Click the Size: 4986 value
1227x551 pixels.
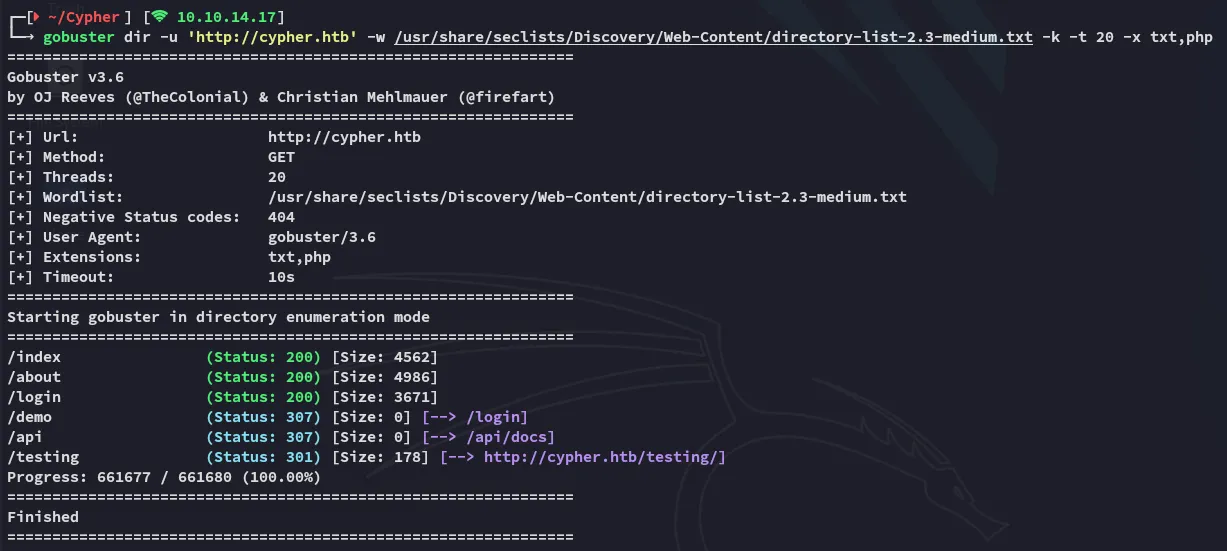[384, 377]
